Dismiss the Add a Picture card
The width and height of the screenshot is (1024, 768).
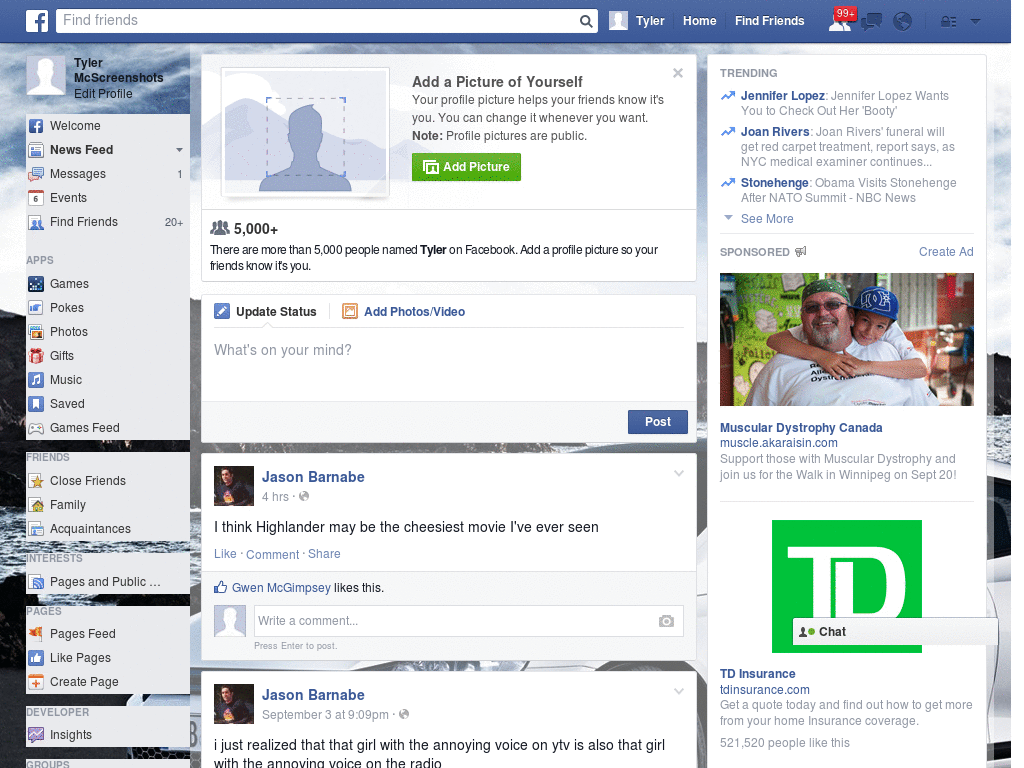click(678, 73)
